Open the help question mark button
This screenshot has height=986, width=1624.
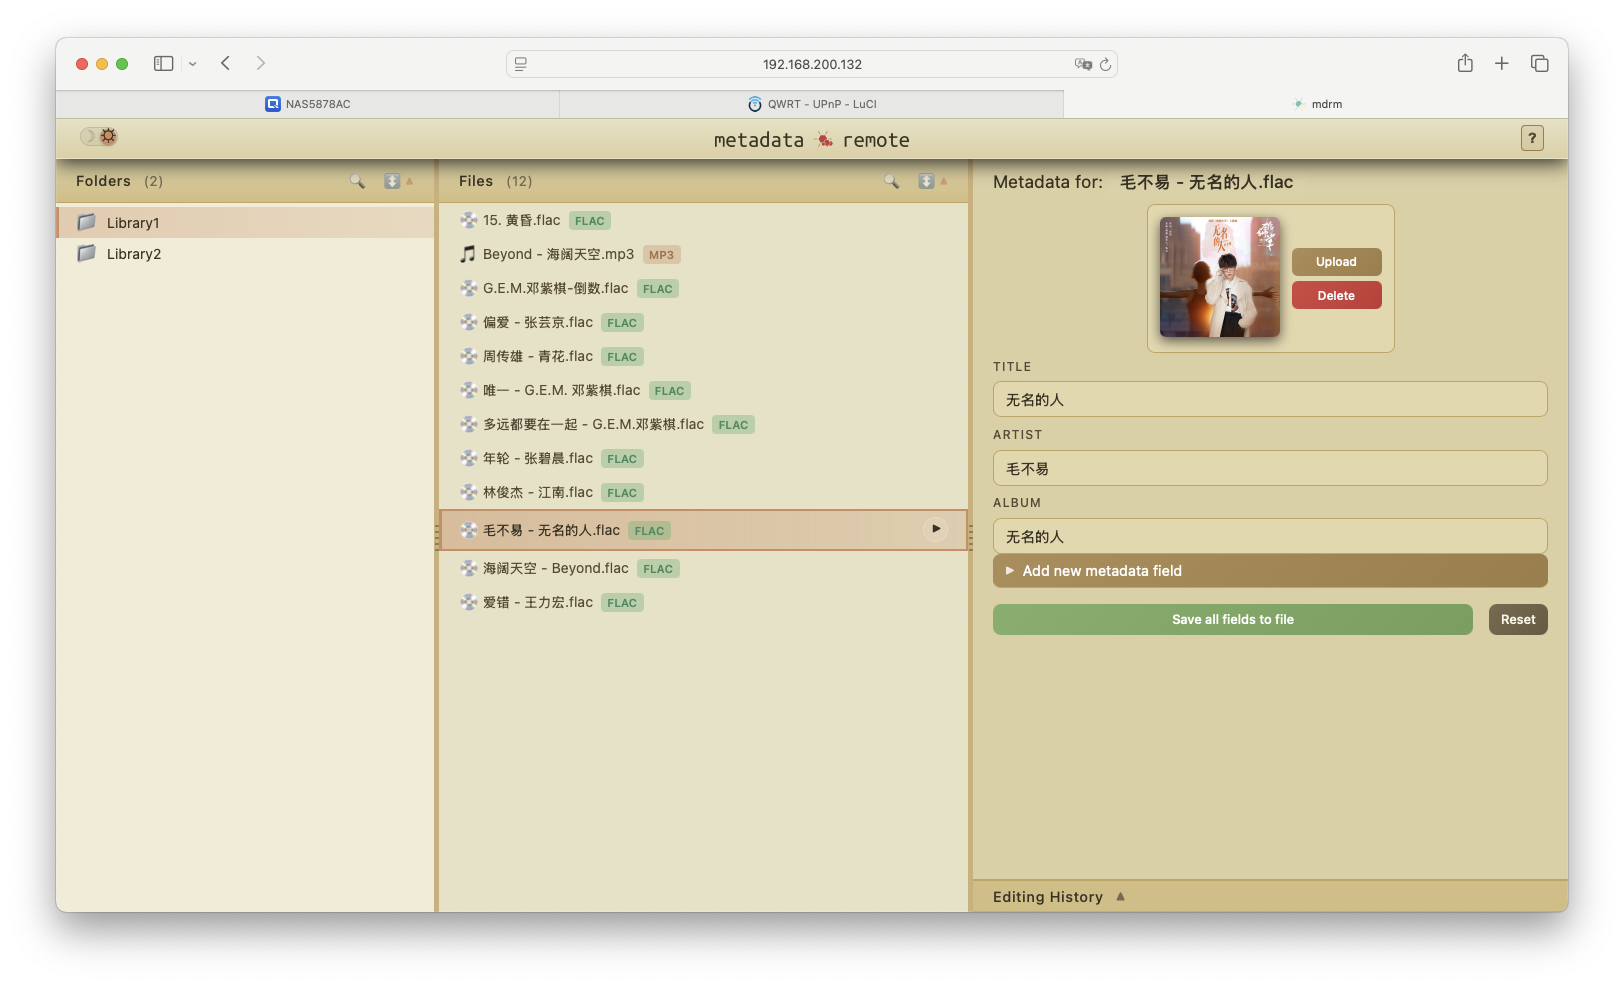[x=1531, y=138]
